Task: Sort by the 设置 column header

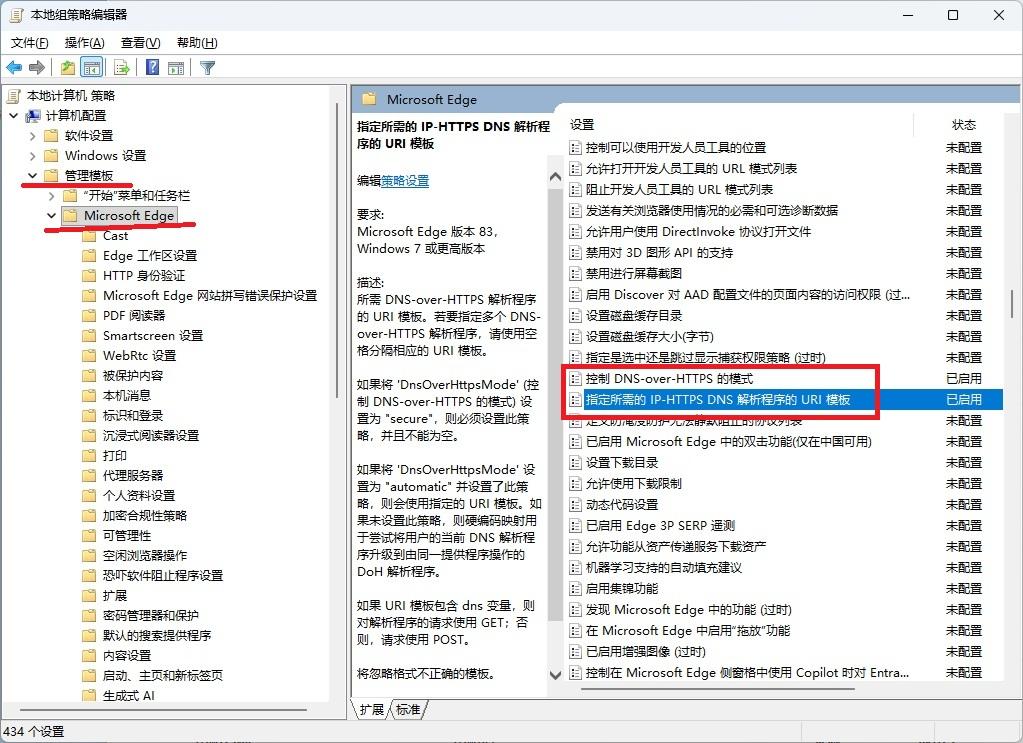Action: [582, 125]
